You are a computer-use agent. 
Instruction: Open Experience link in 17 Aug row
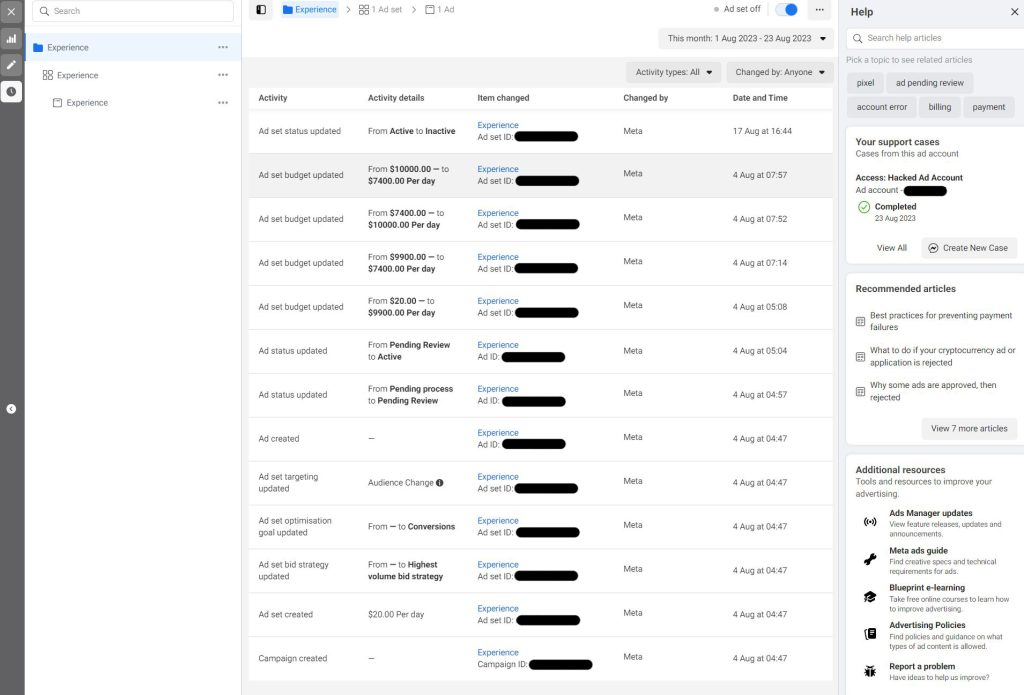pyautogui.click(x=498, y=125)
